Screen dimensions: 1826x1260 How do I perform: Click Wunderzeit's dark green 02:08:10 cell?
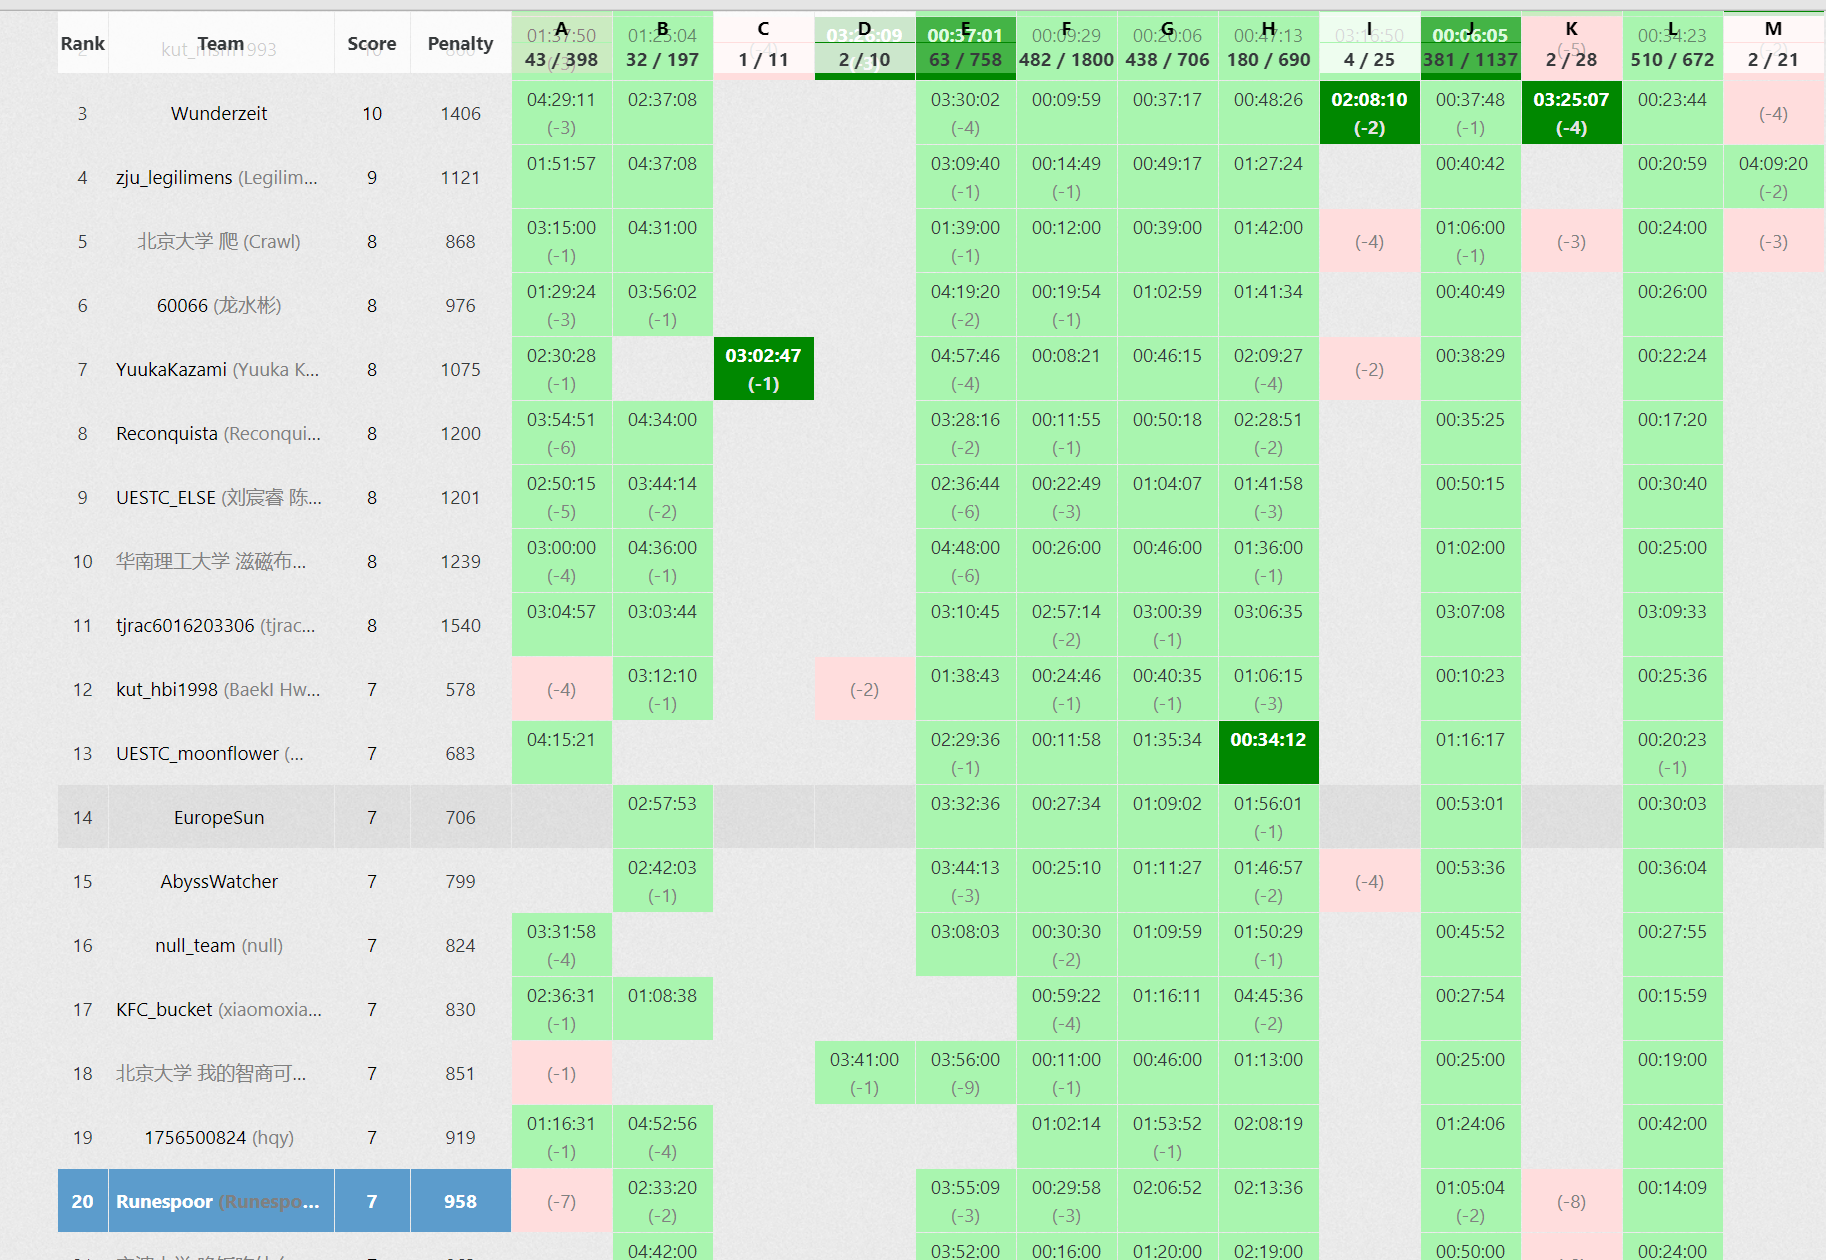1369,113
